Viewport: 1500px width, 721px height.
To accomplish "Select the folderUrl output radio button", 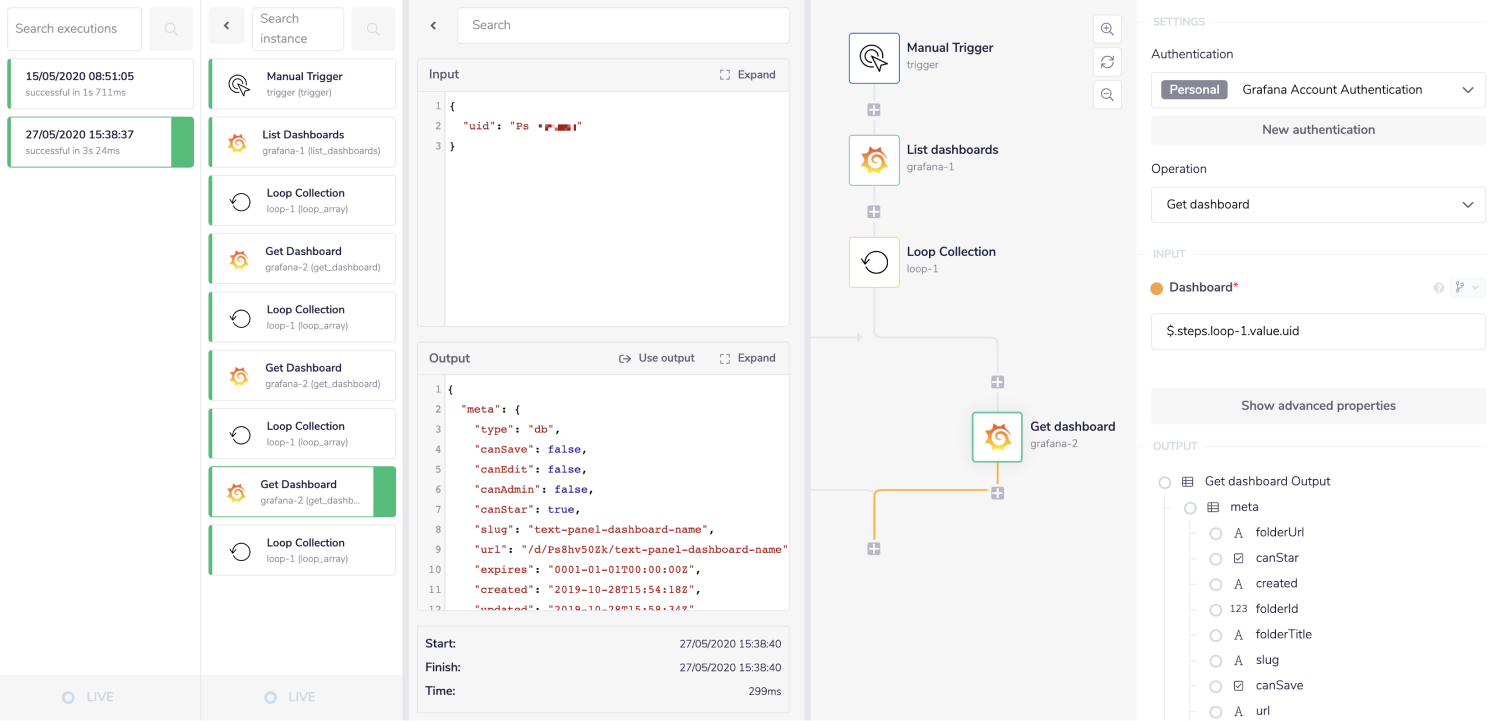I will [x=1216, y=533].
